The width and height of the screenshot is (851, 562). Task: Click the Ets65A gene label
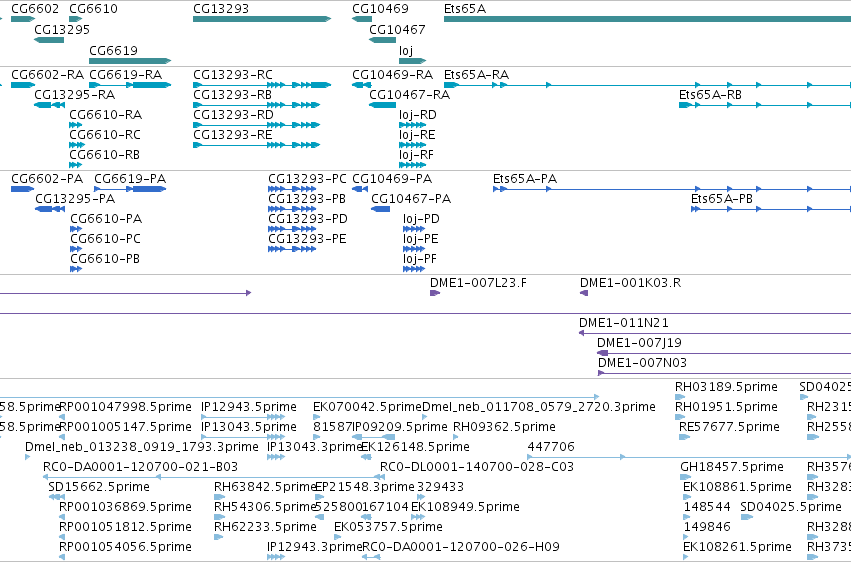click(465, 9)
